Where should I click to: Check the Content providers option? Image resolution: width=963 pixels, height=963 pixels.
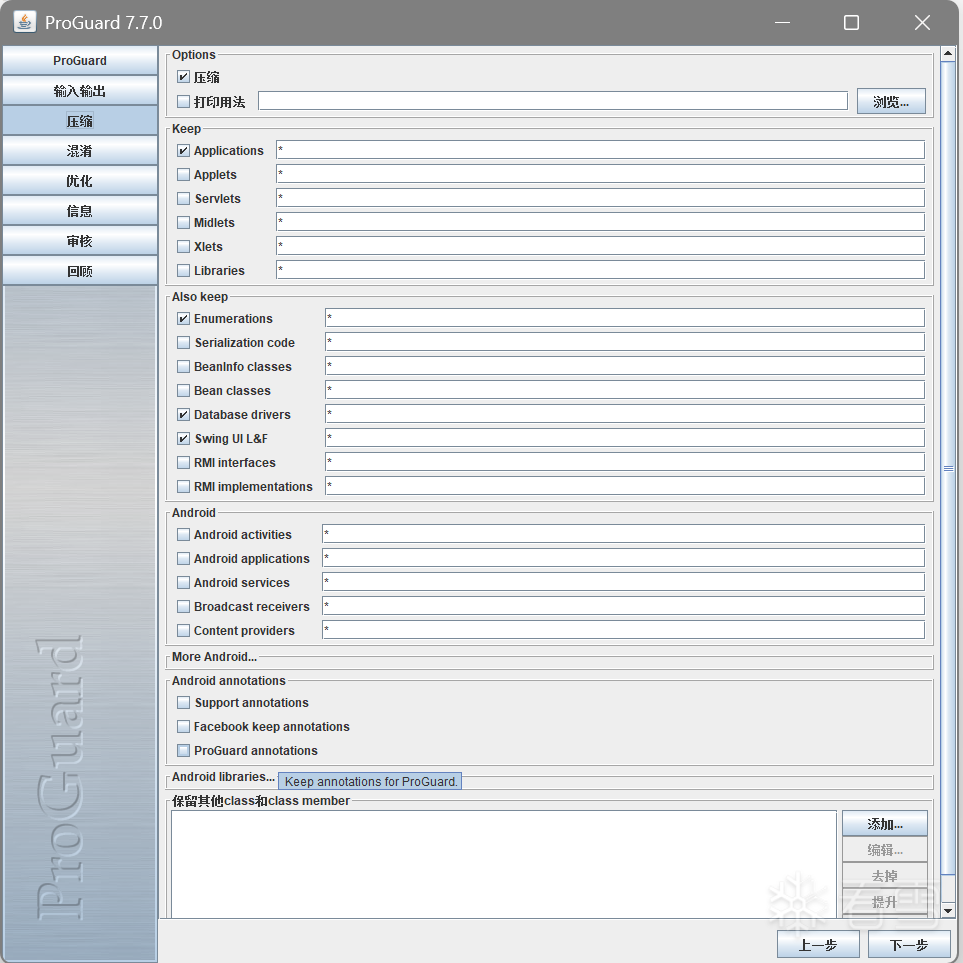[183, 630]
